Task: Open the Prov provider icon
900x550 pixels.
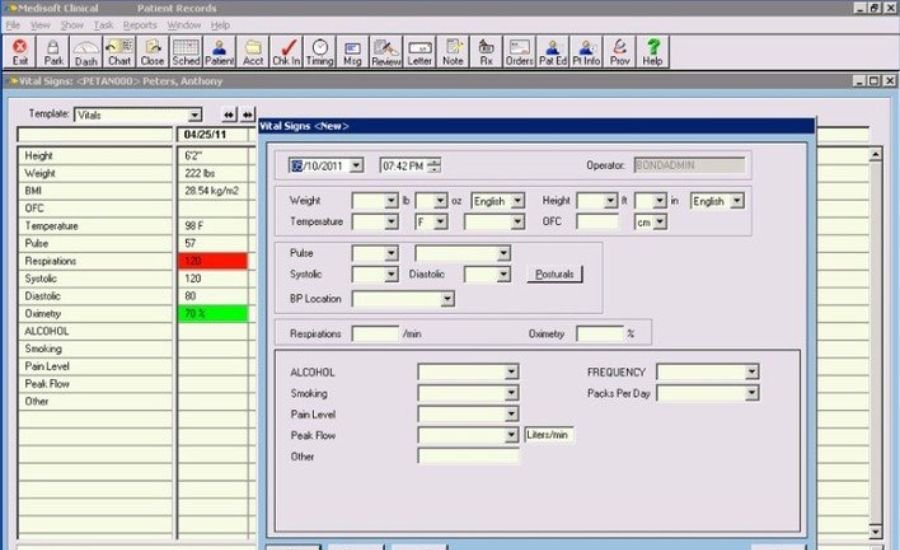Action: coord(619,52)
